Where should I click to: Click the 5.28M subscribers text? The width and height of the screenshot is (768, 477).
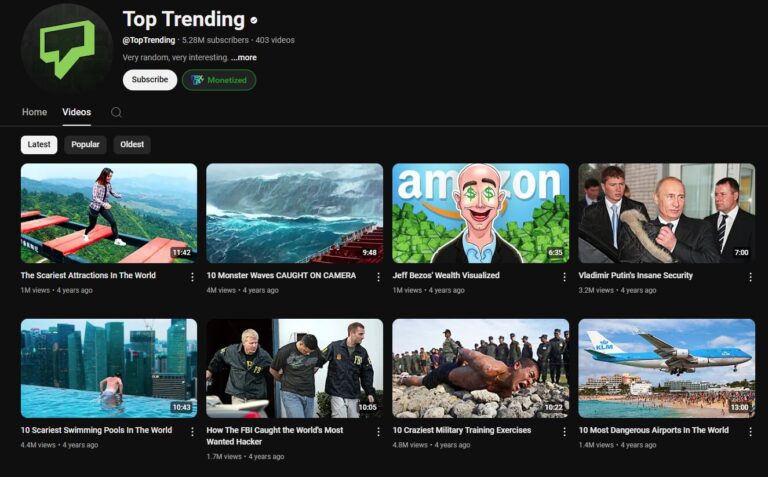point(216,40)
